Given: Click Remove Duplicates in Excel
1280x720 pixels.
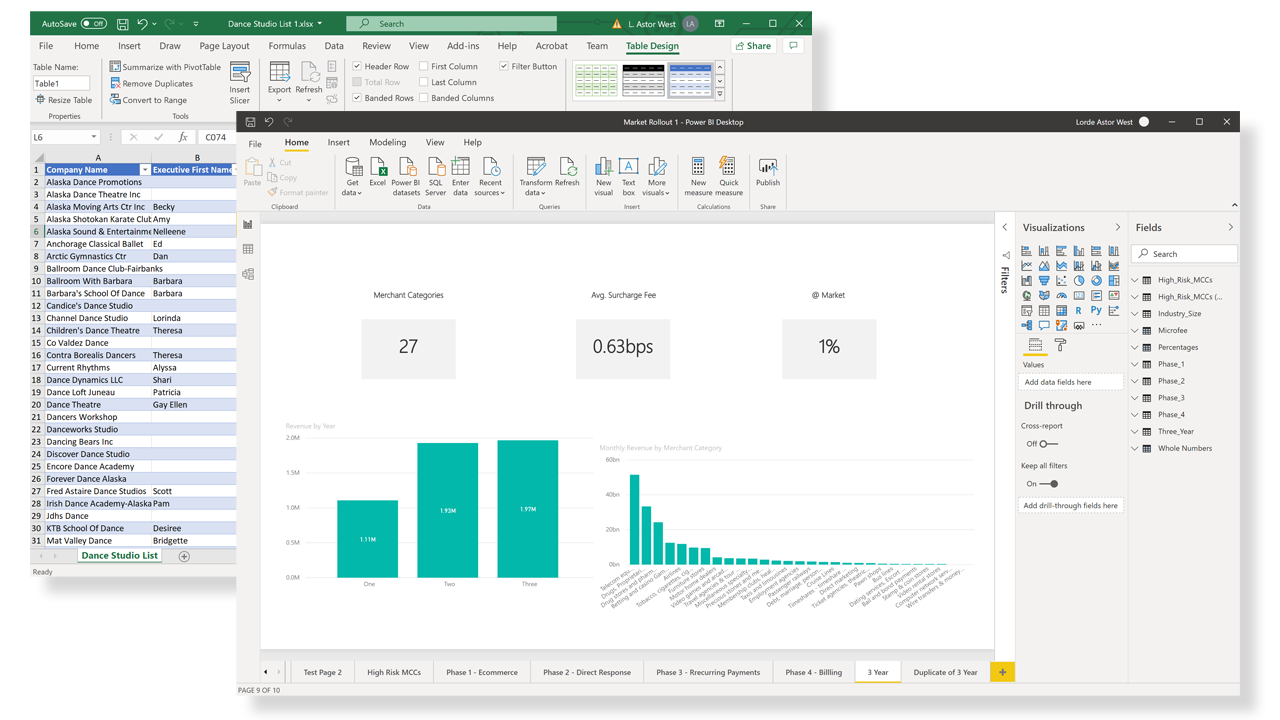Looking at the screenshot, I should tap(151, 84).
